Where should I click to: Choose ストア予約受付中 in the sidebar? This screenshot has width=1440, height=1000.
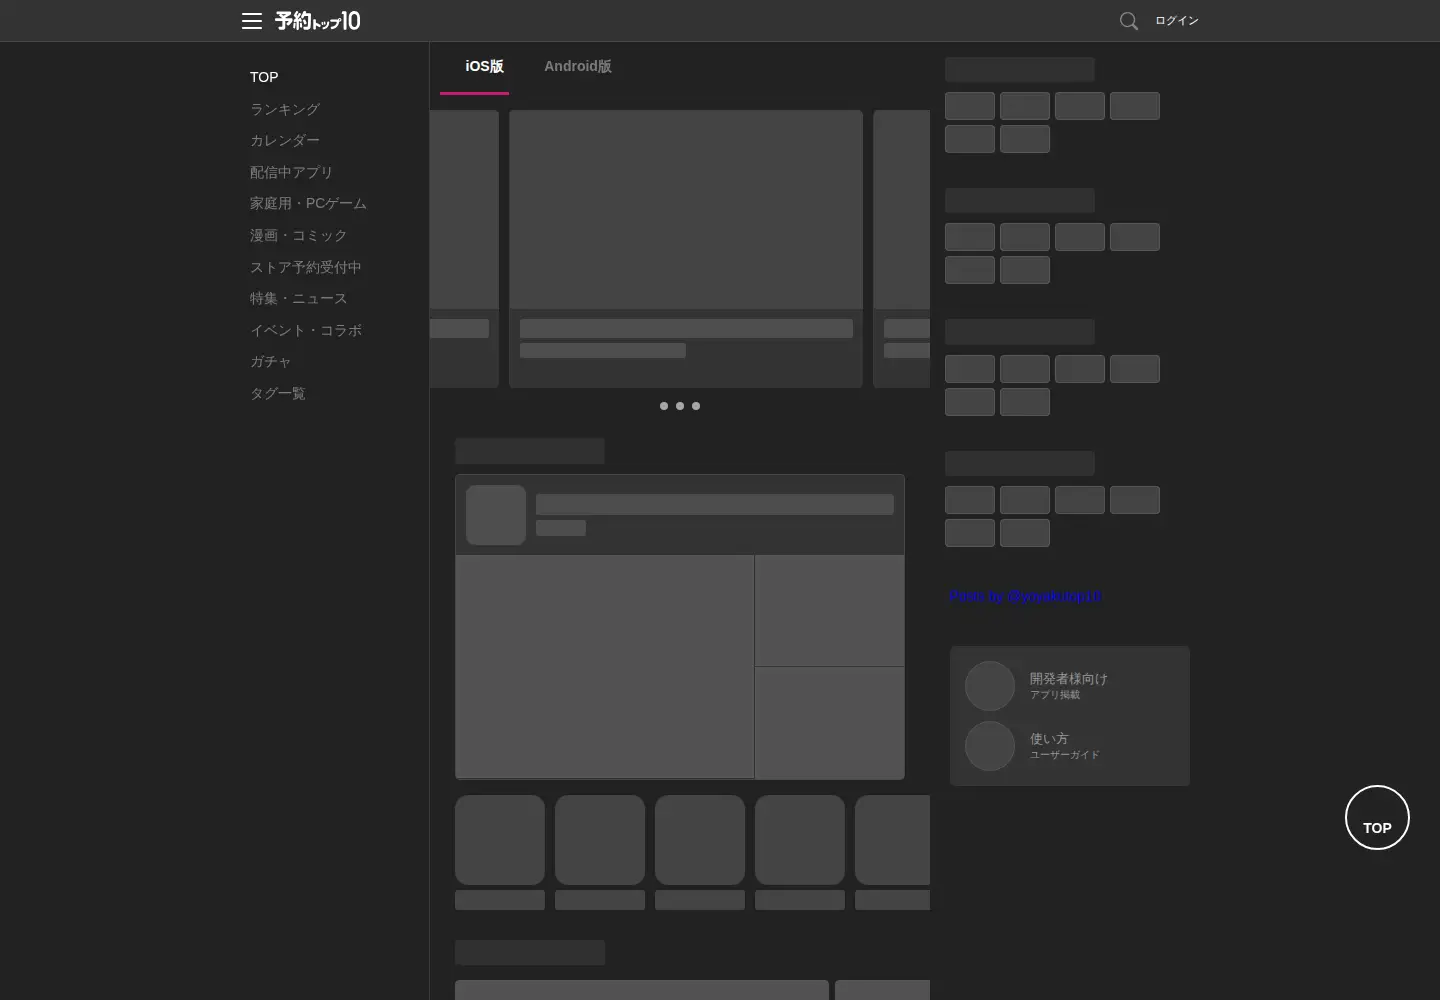point(306,267)
